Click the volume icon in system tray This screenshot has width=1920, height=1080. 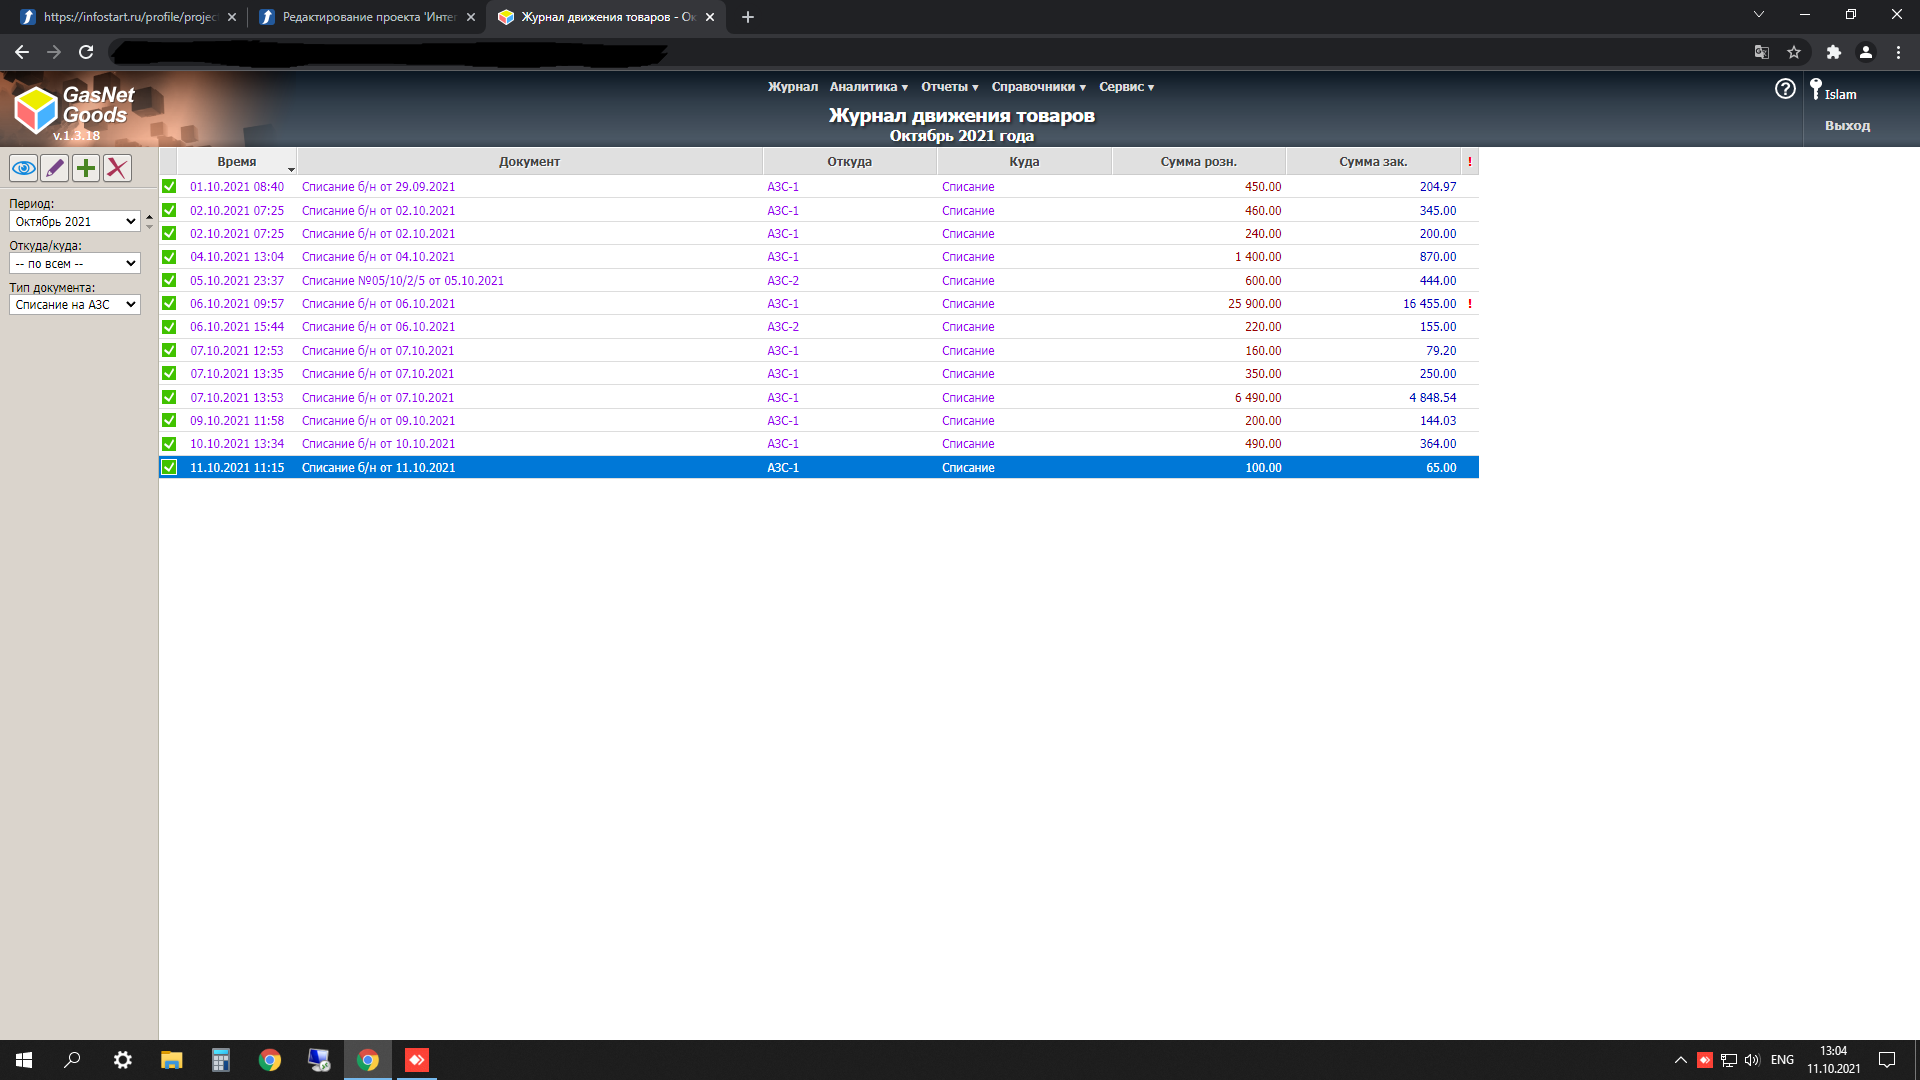[1752, 1060]
